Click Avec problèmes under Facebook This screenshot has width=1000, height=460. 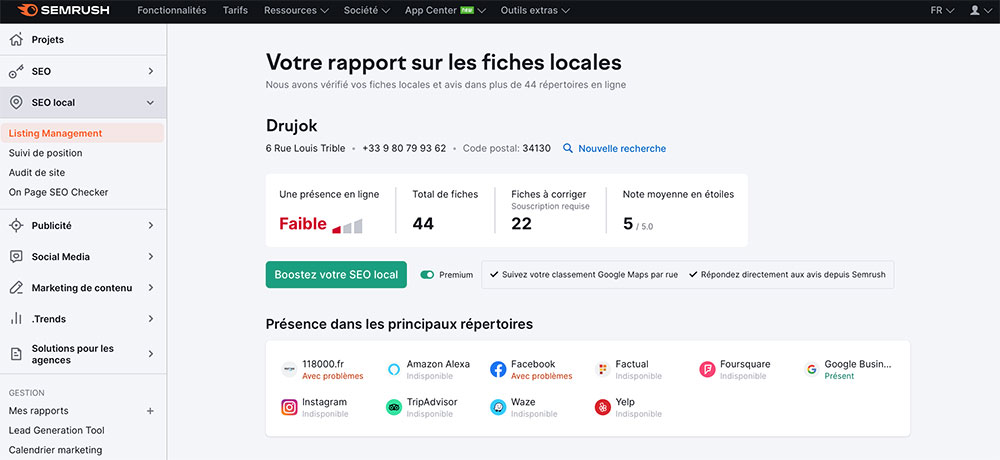(541, 376)
